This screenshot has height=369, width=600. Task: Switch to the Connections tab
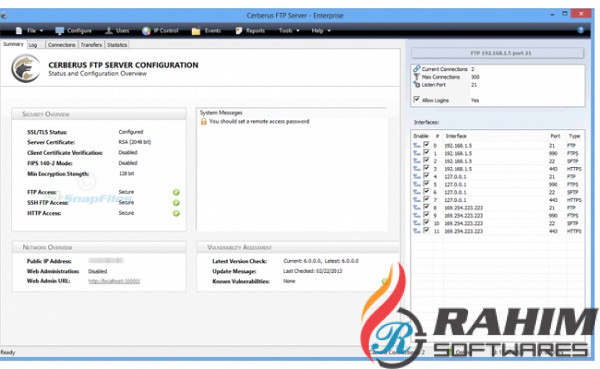tap(62, 45)
